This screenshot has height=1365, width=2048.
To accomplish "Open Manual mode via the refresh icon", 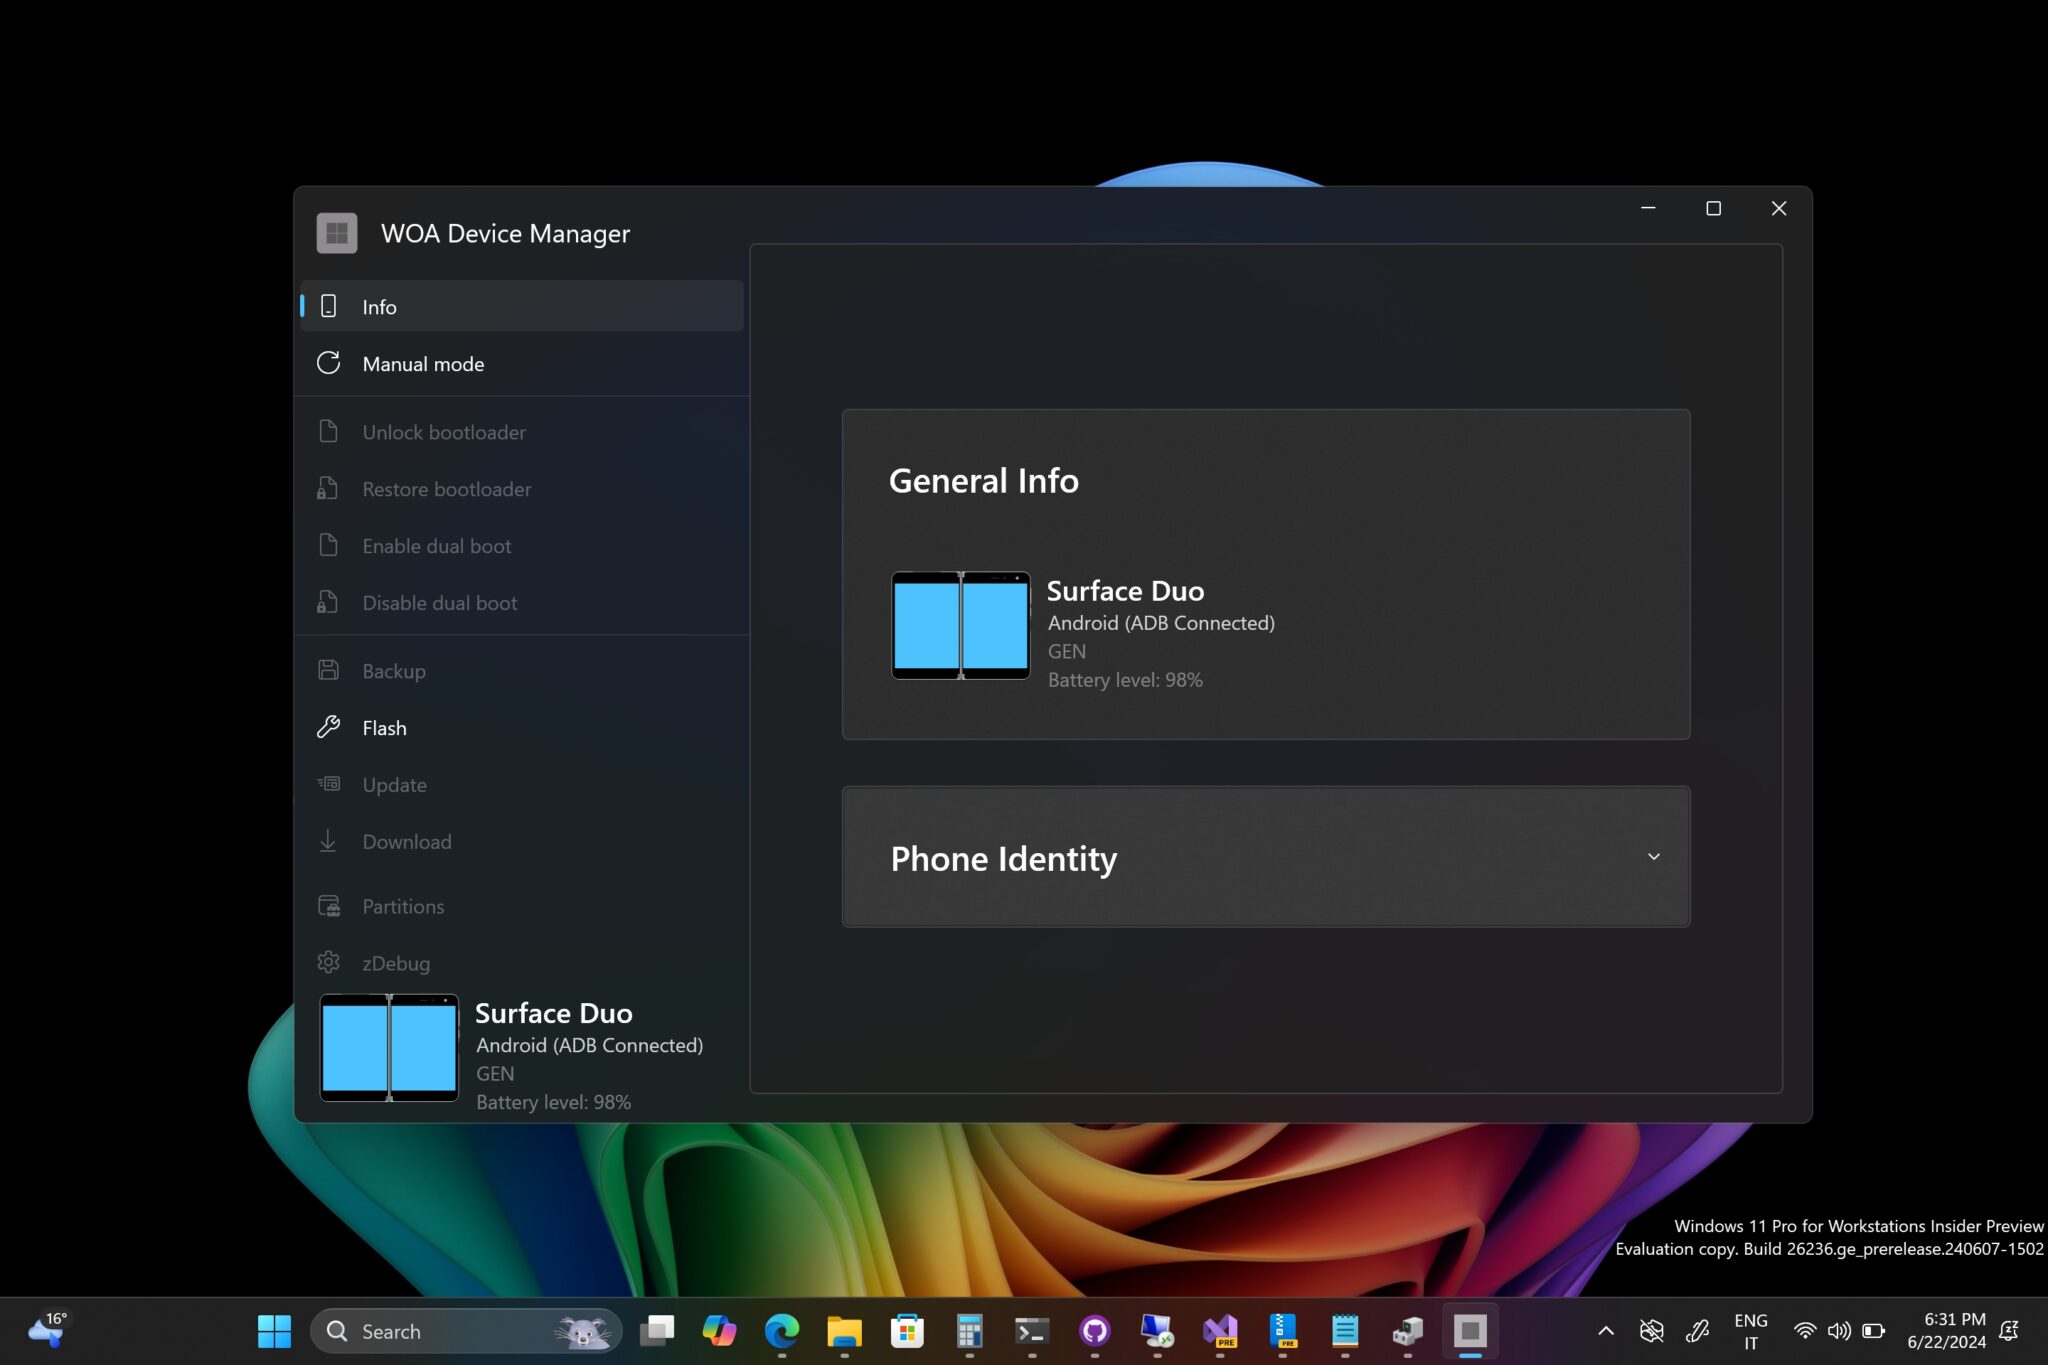I will coord(329,363).
